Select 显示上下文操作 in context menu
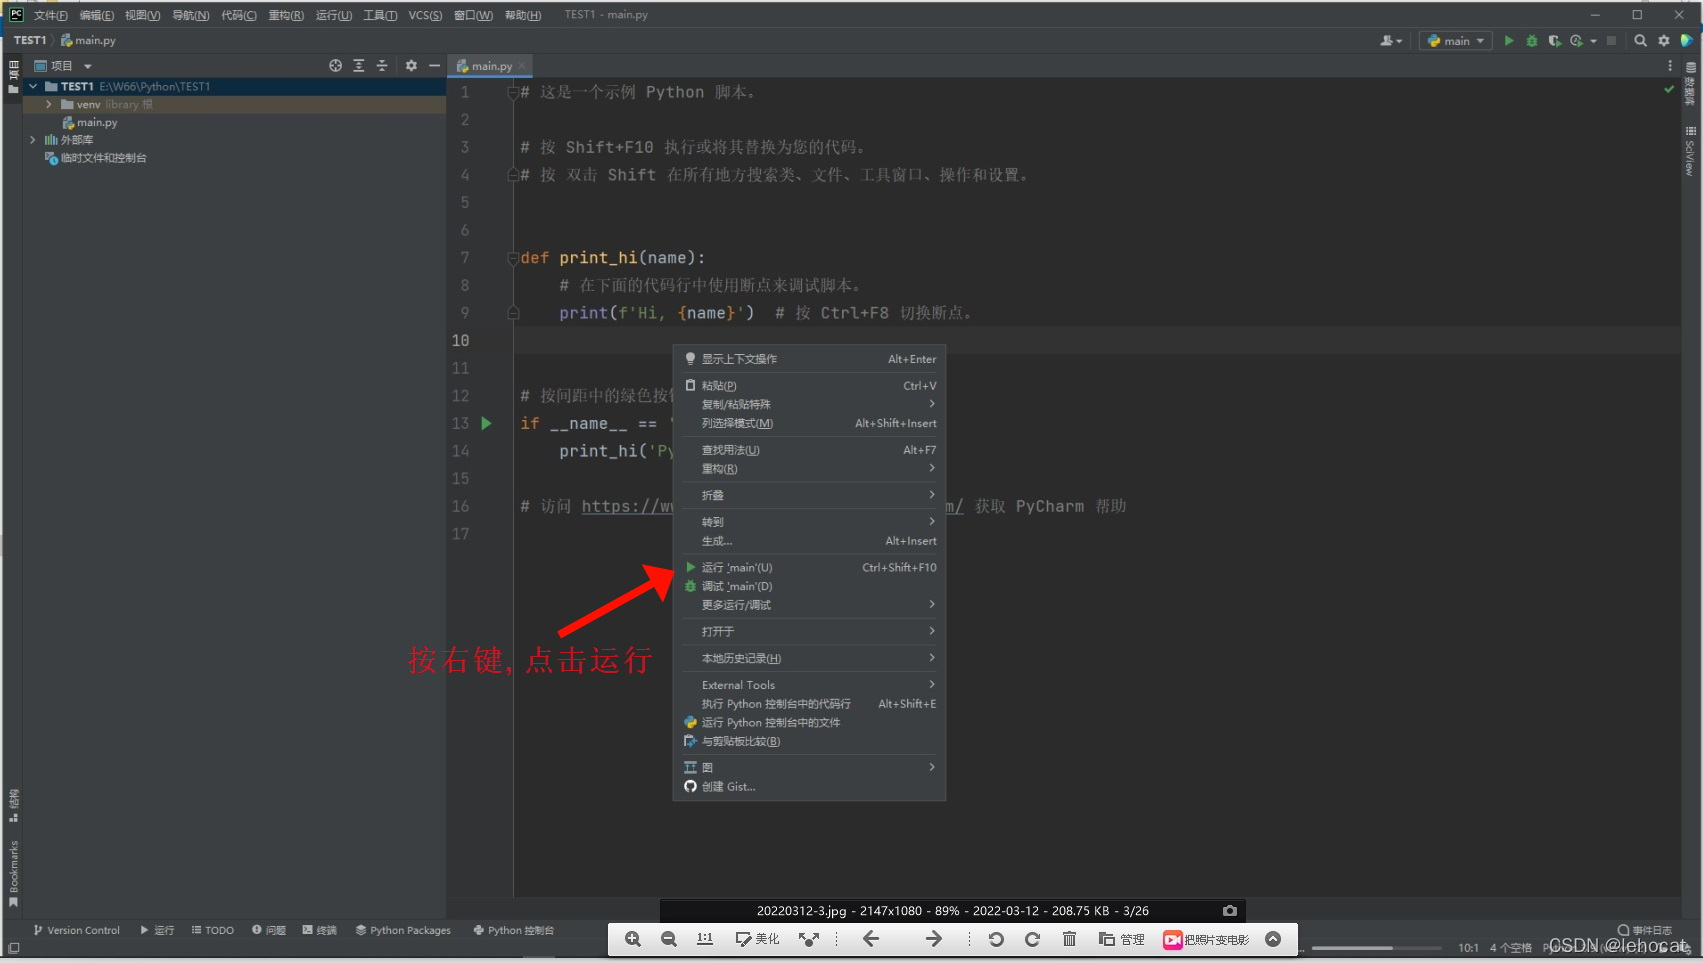 810,359
